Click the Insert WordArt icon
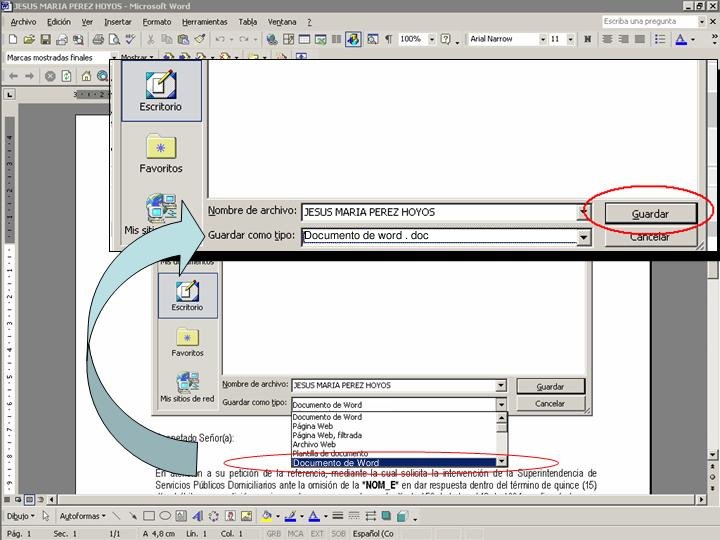Image resolution: width=720 pixels, height=540 pixels. click(x=197, y=516)
